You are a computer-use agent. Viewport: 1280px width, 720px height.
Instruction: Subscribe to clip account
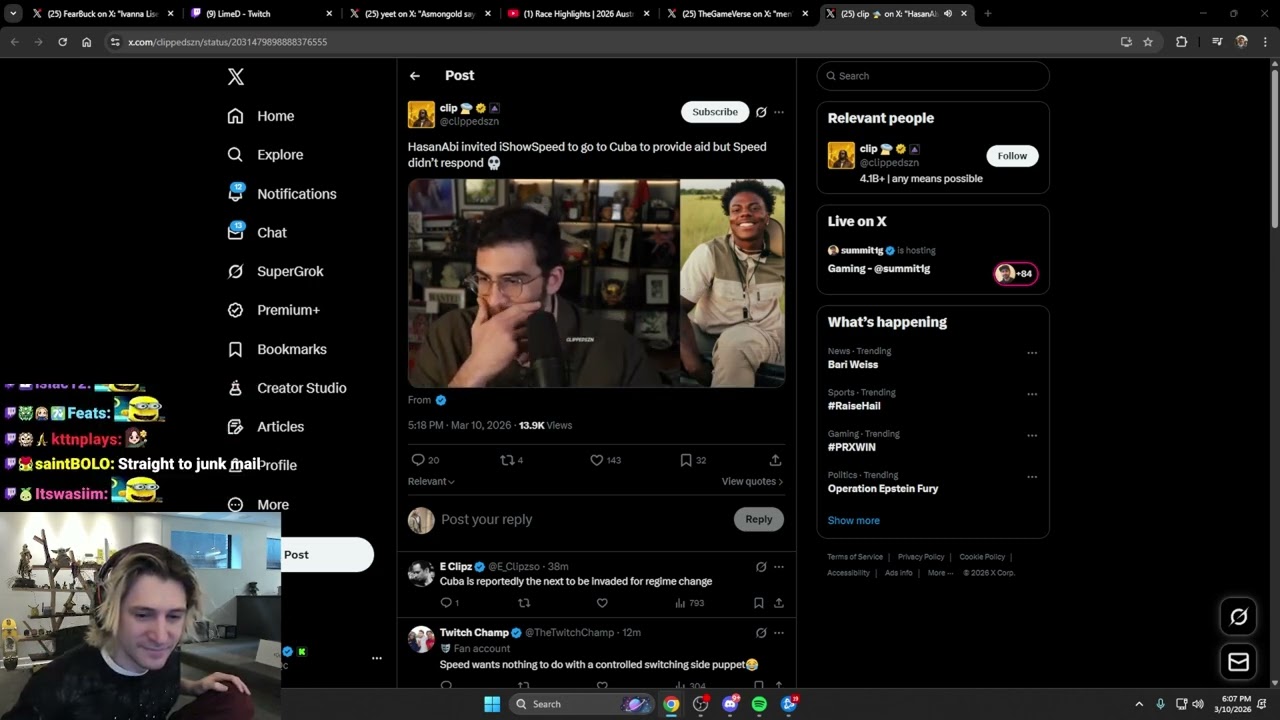(715, 112)
